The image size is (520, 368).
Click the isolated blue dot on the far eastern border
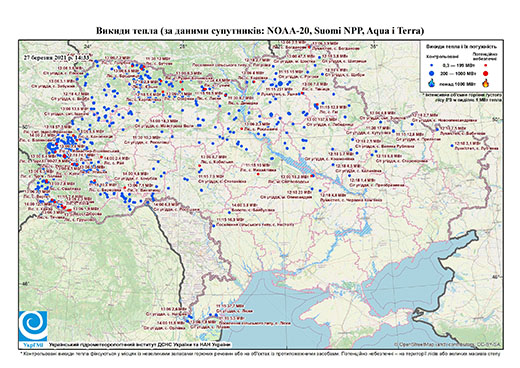coord(452,145)
